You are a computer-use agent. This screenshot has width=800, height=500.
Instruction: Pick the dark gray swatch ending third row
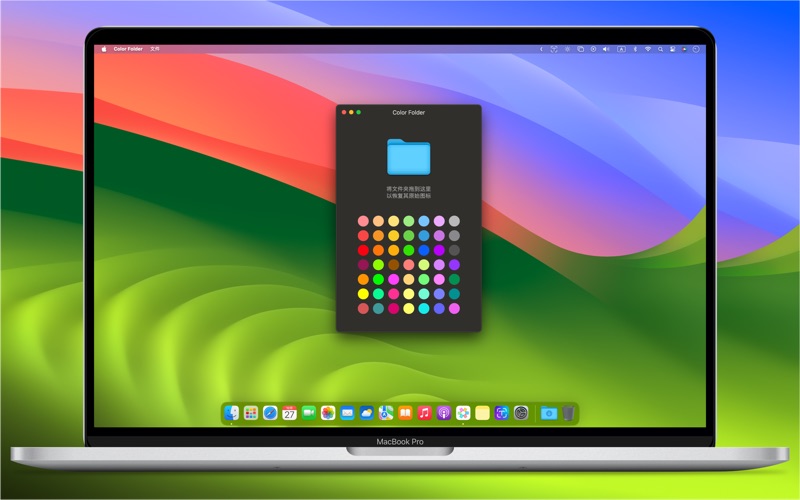[454, 250]
